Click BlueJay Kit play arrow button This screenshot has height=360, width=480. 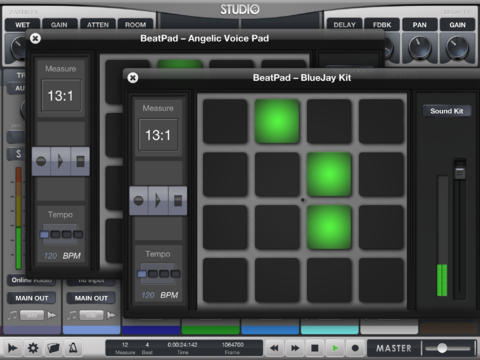pyautogui.click(x=158, y=201)
